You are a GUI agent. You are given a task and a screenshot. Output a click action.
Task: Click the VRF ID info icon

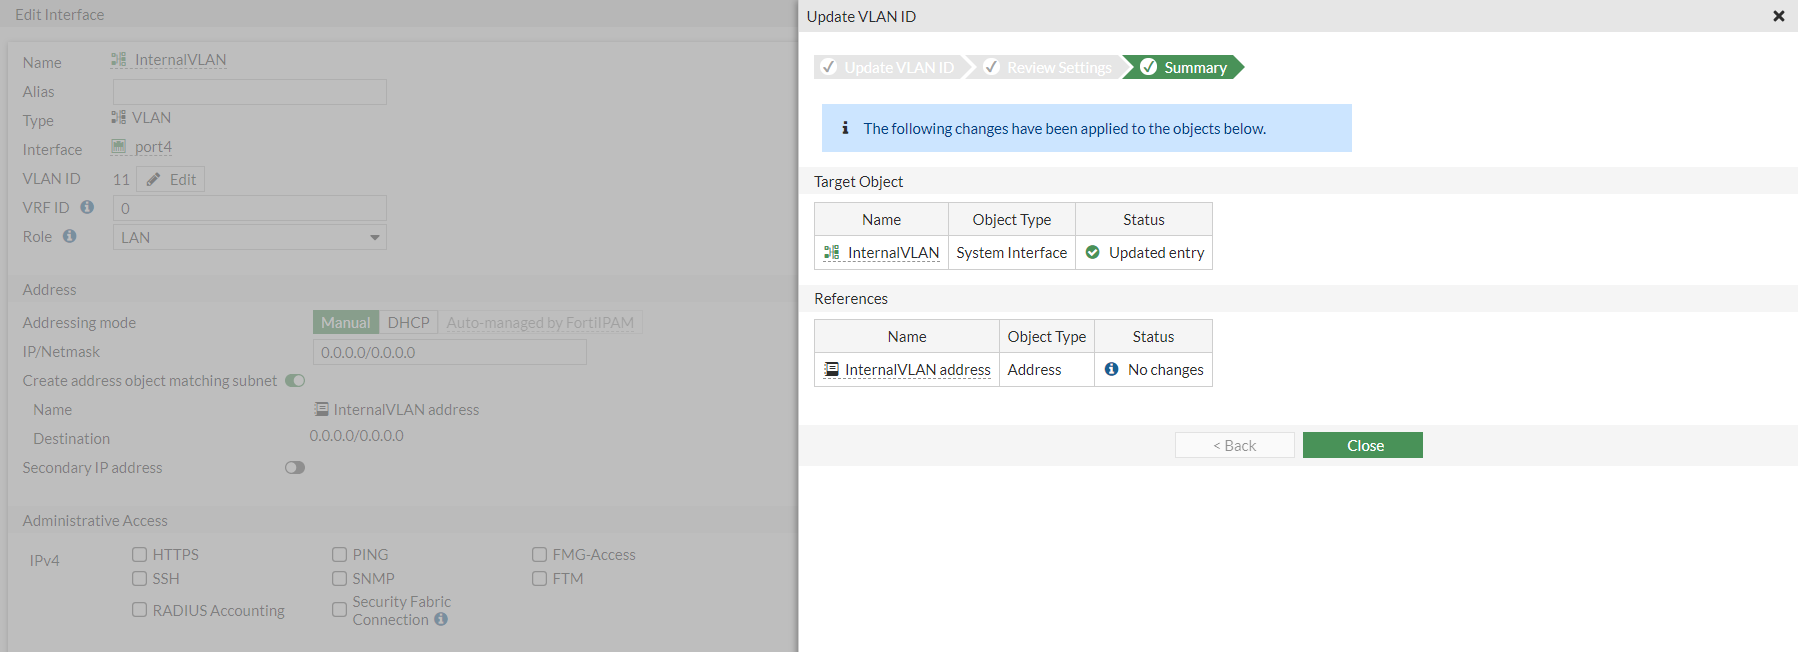click(87, 207)
